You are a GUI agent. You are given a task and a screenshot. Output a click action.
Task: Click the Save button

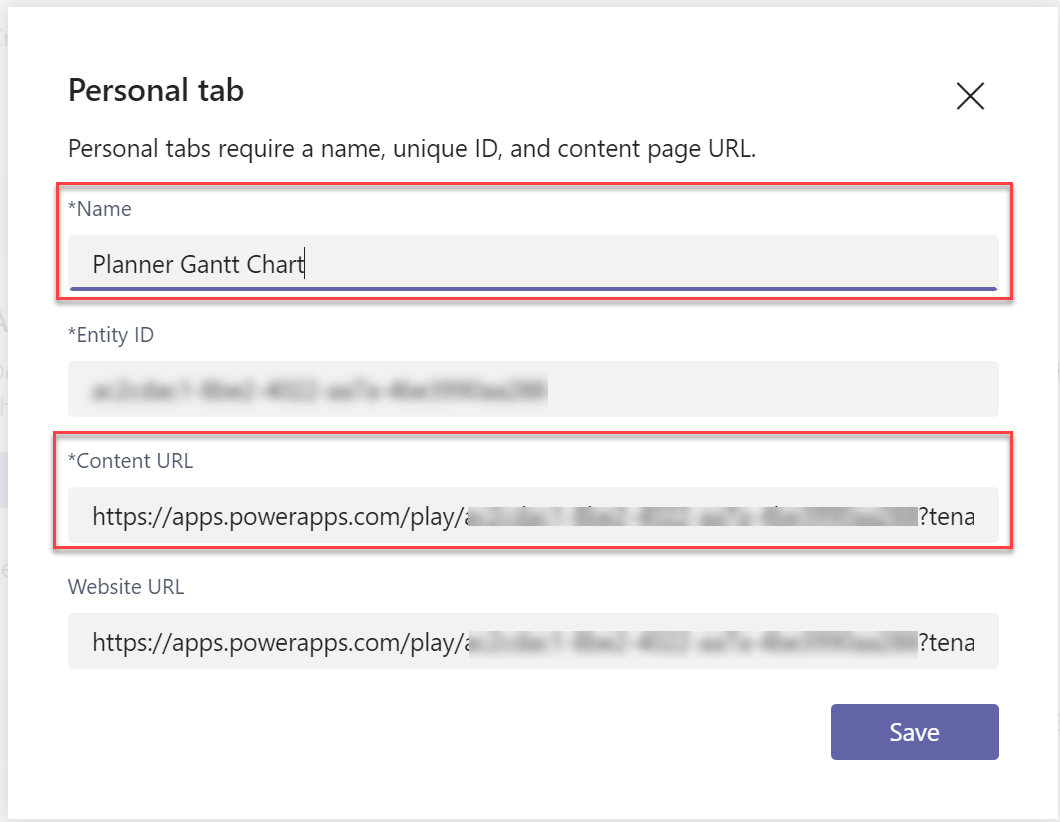914,732
